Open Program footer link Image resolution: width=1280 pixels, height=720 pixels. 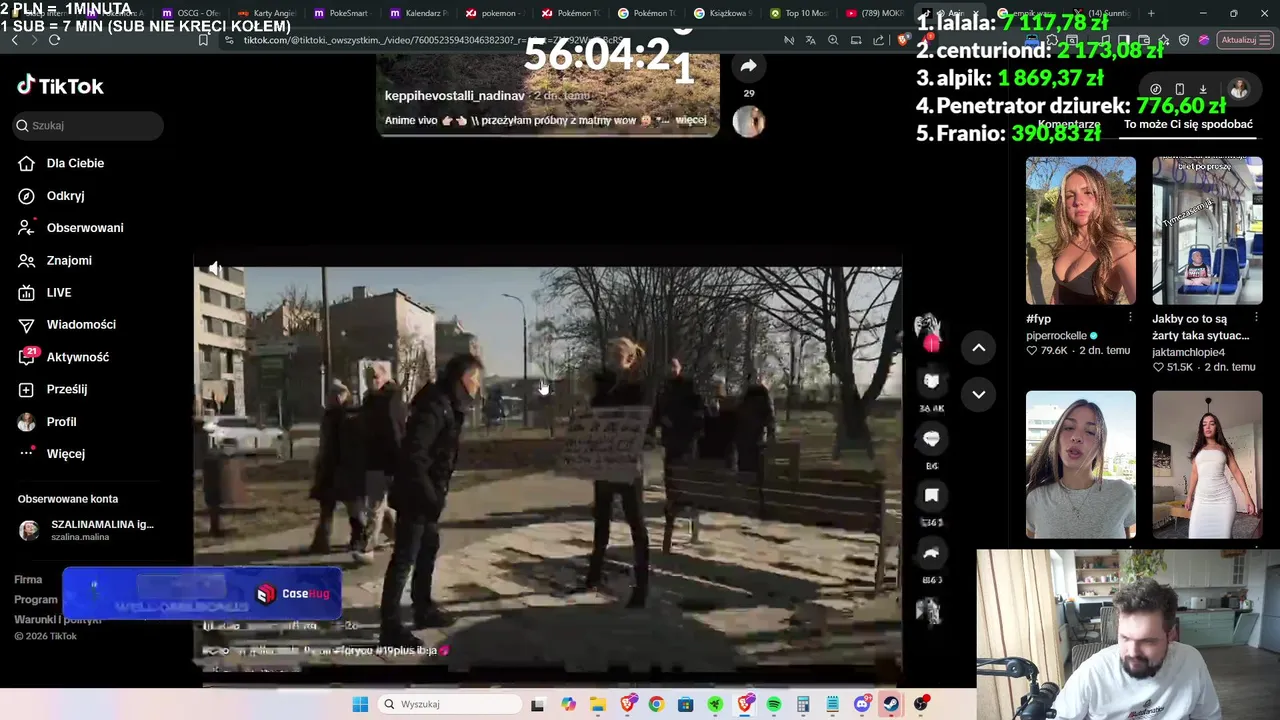coord(36,600)
